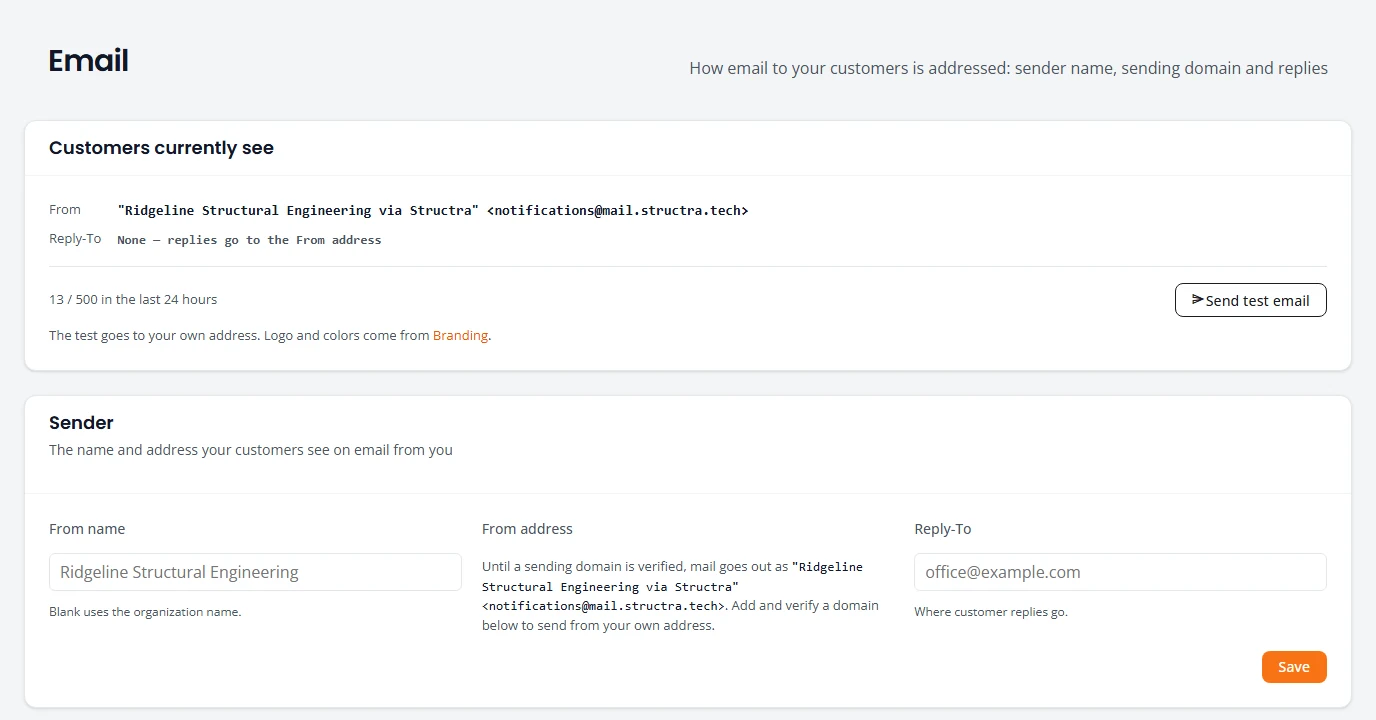Click the Sender section subtitle text
Viewport: 1376px width, 720px height.
click(x=251, y=450)
